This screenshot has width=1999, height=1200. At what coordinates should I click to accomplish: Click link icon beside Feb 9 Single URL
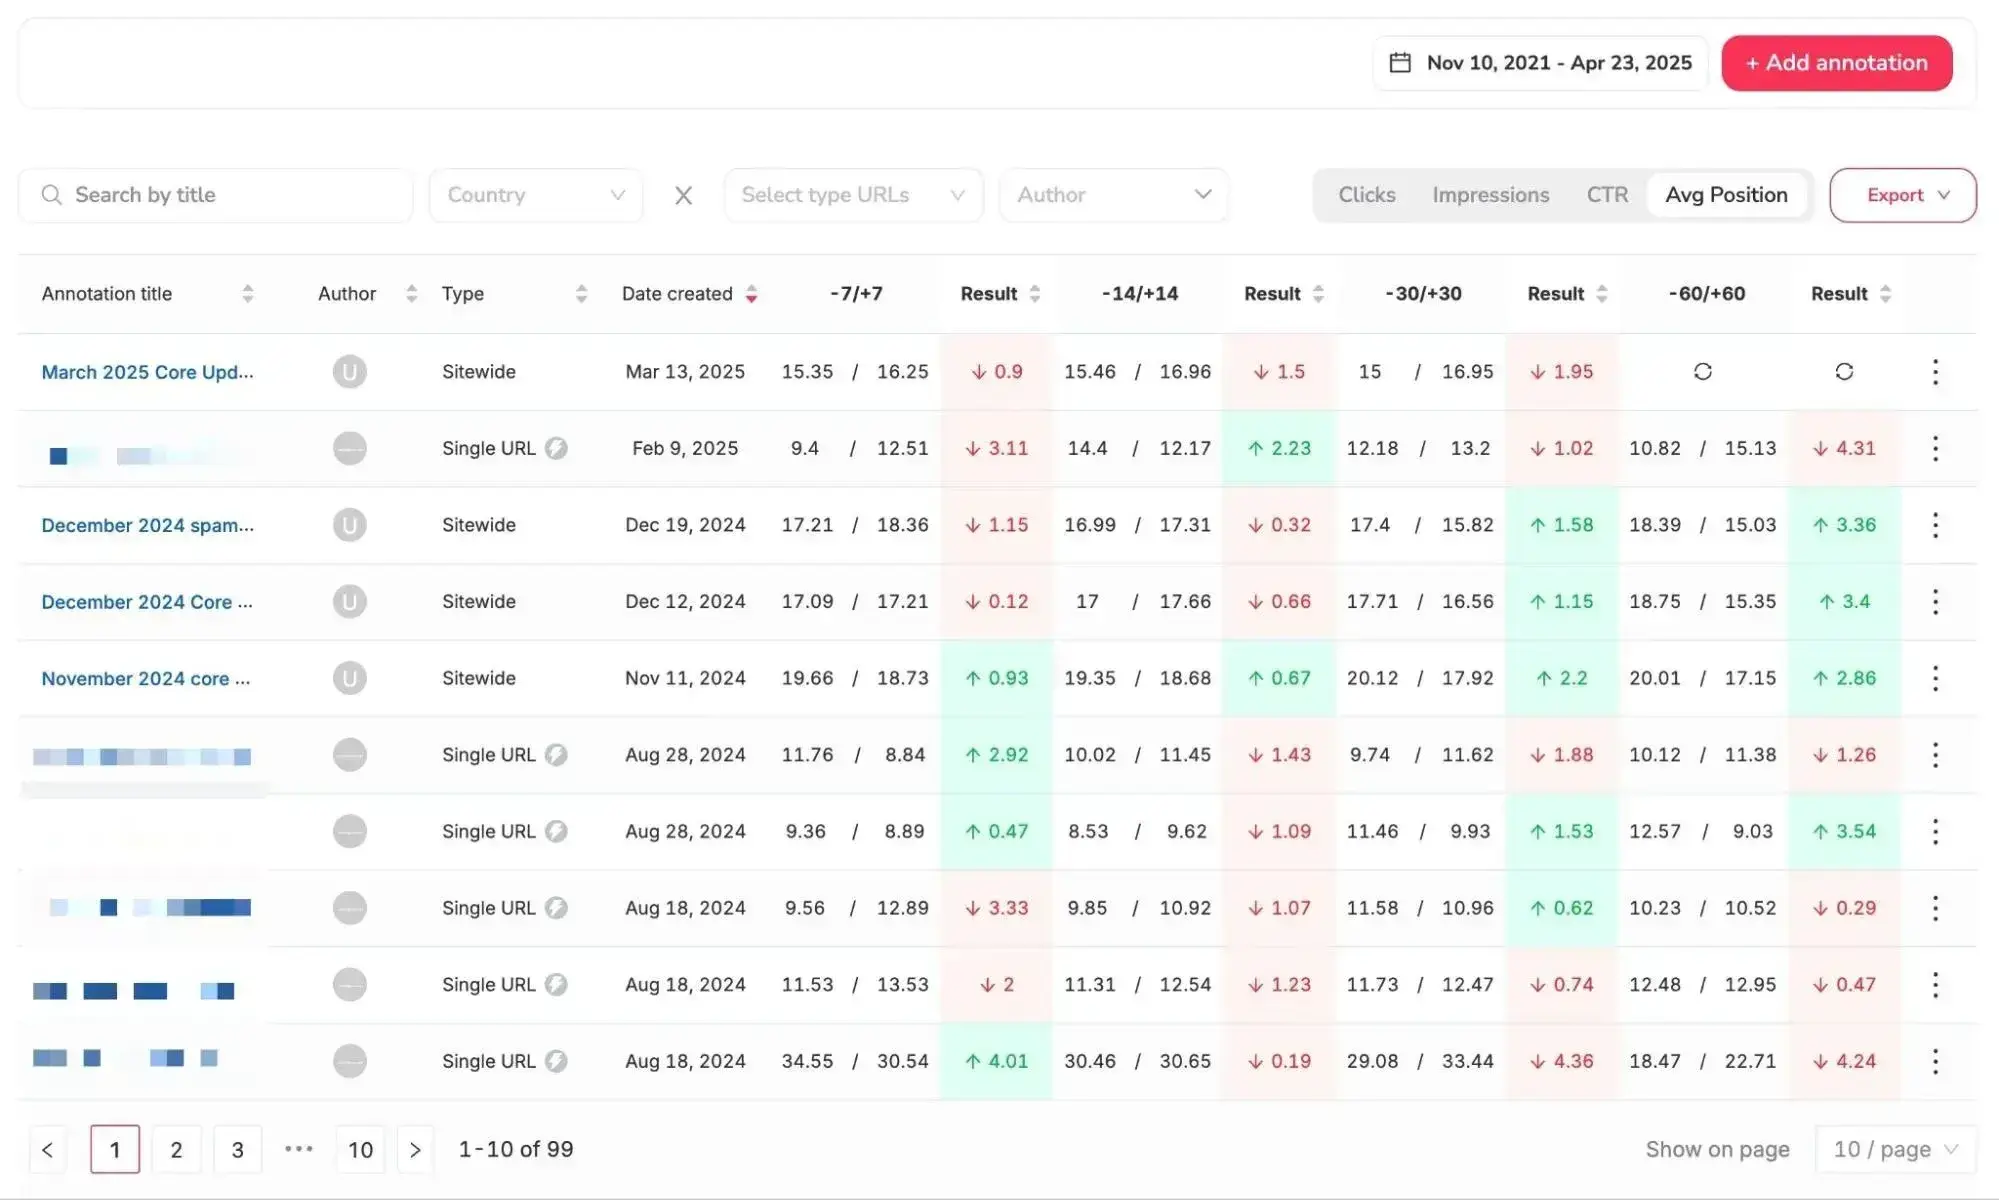pyautogui.click(x=557, y=448)
